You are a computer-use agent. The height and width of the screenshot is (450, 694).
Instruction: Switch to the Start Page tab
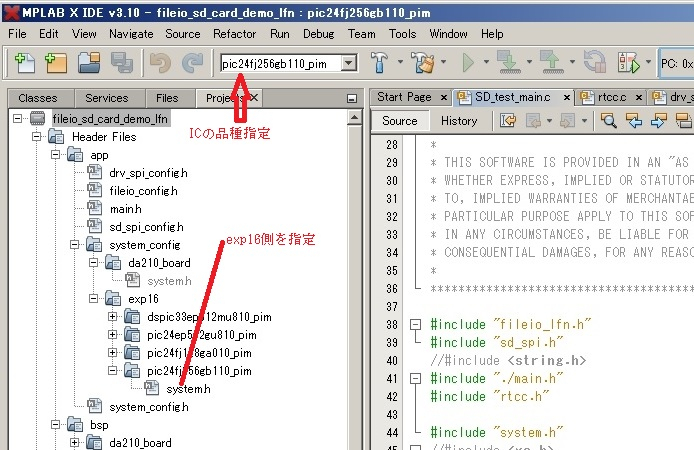click(404, 97)
